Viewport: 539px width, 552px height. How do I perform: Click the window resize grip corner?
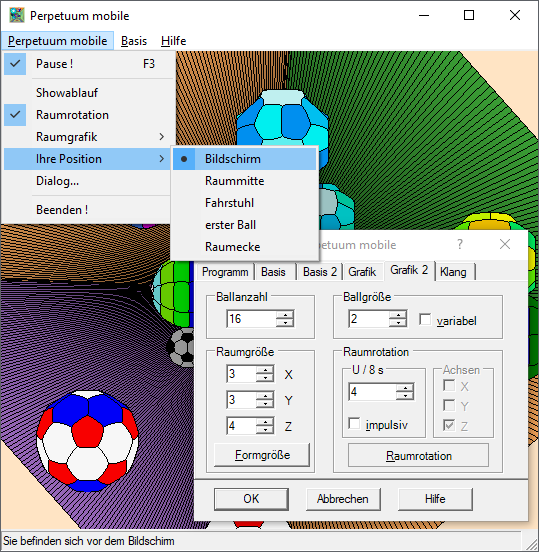tap(531, 544)
